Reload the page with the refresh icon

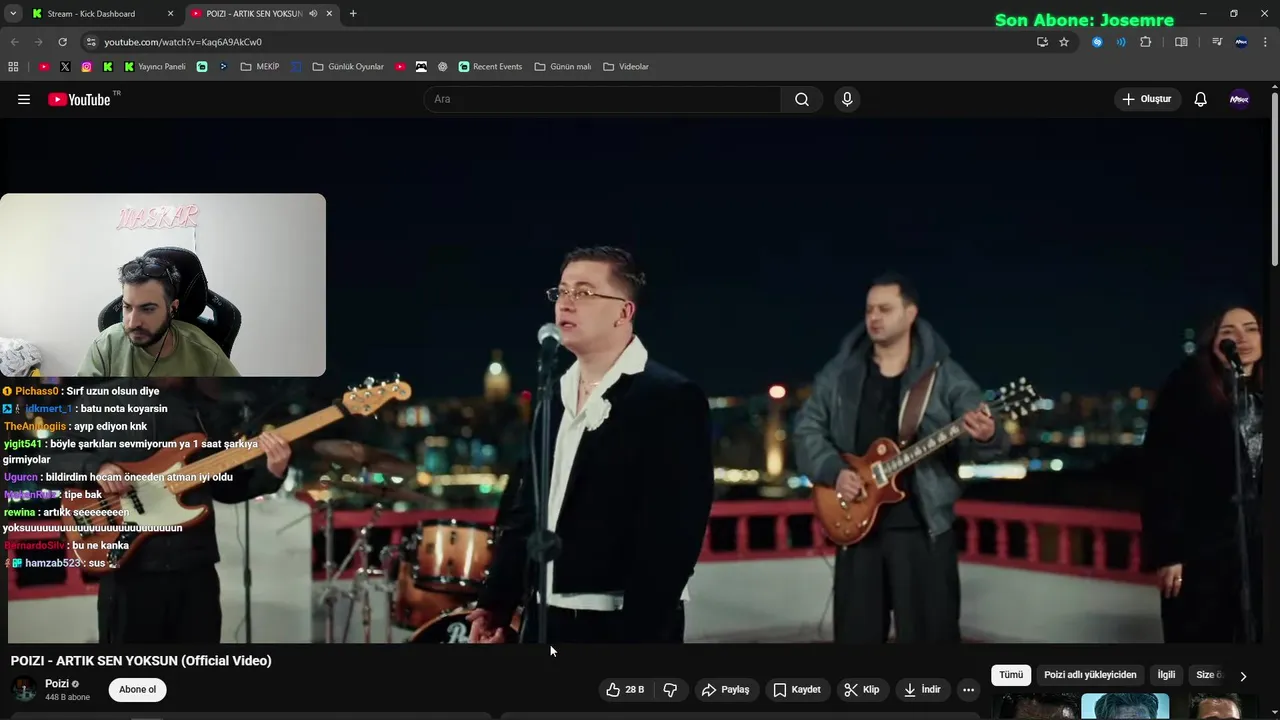click(x=62, y=42)
